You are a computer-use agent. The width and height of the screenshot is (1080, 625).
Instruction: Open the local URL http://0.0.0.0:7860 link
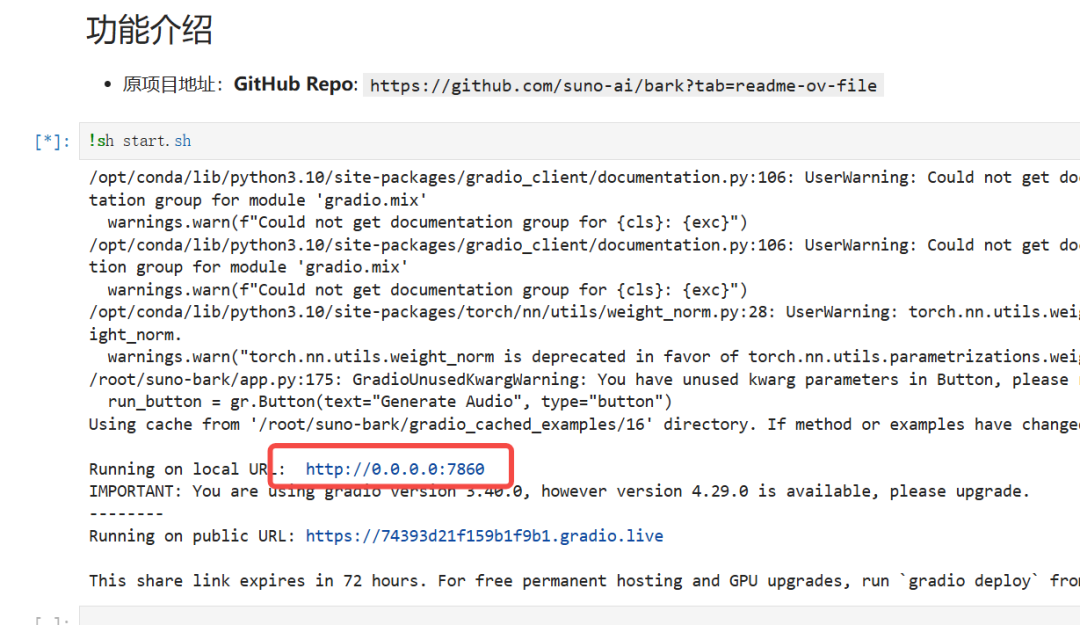(394, 469)
